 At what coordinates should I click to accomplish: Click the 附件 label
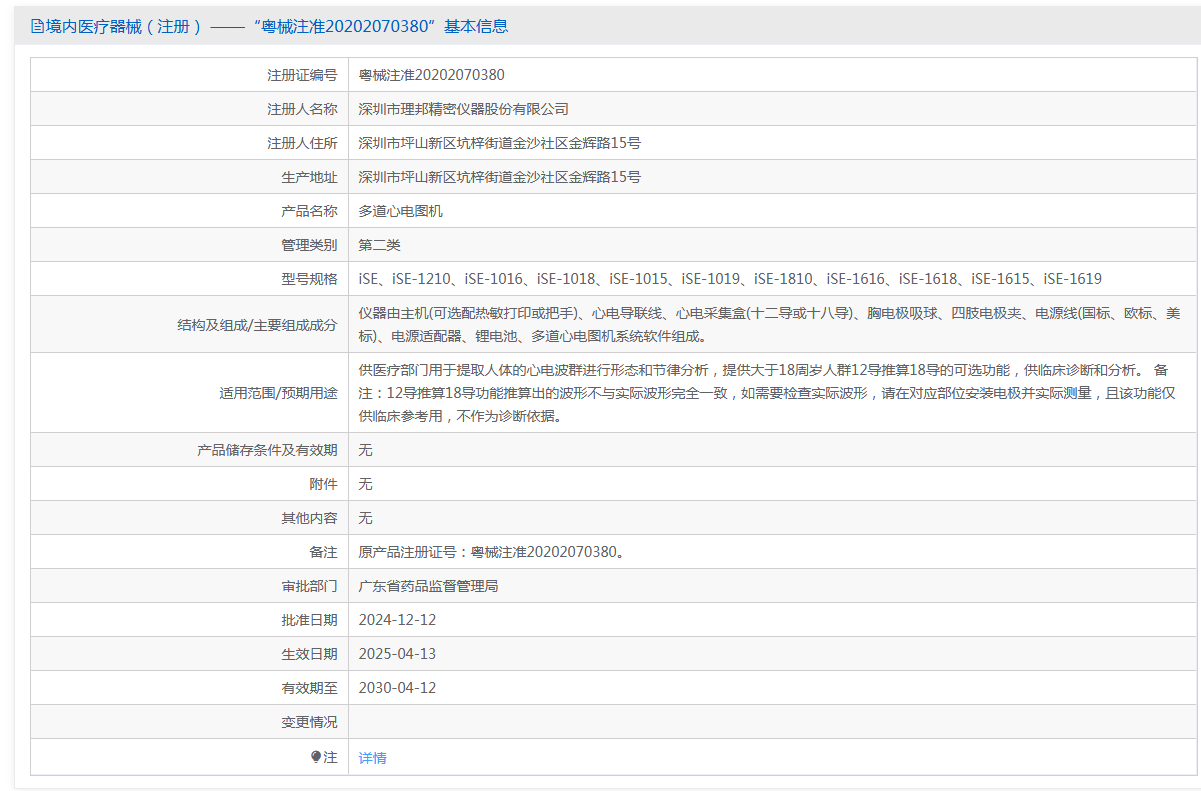pos(323,484)
